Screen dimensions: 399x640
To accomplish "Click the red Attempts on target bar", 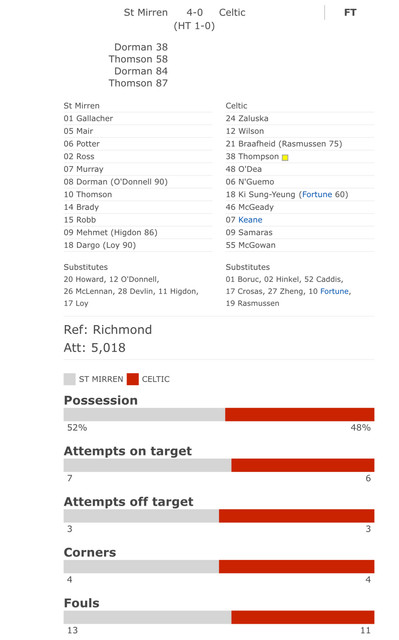I will (x=303, y=465).
